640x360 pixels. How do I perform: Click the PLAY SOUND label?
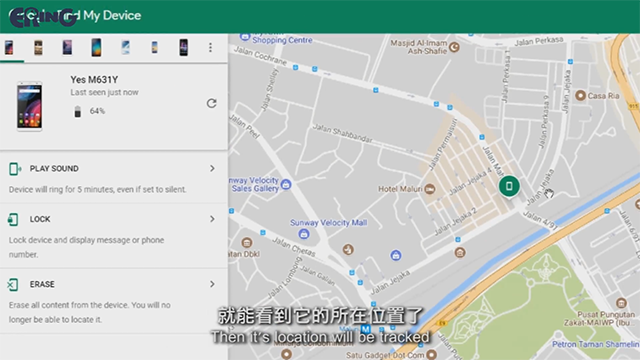click(x=54, y=169)
